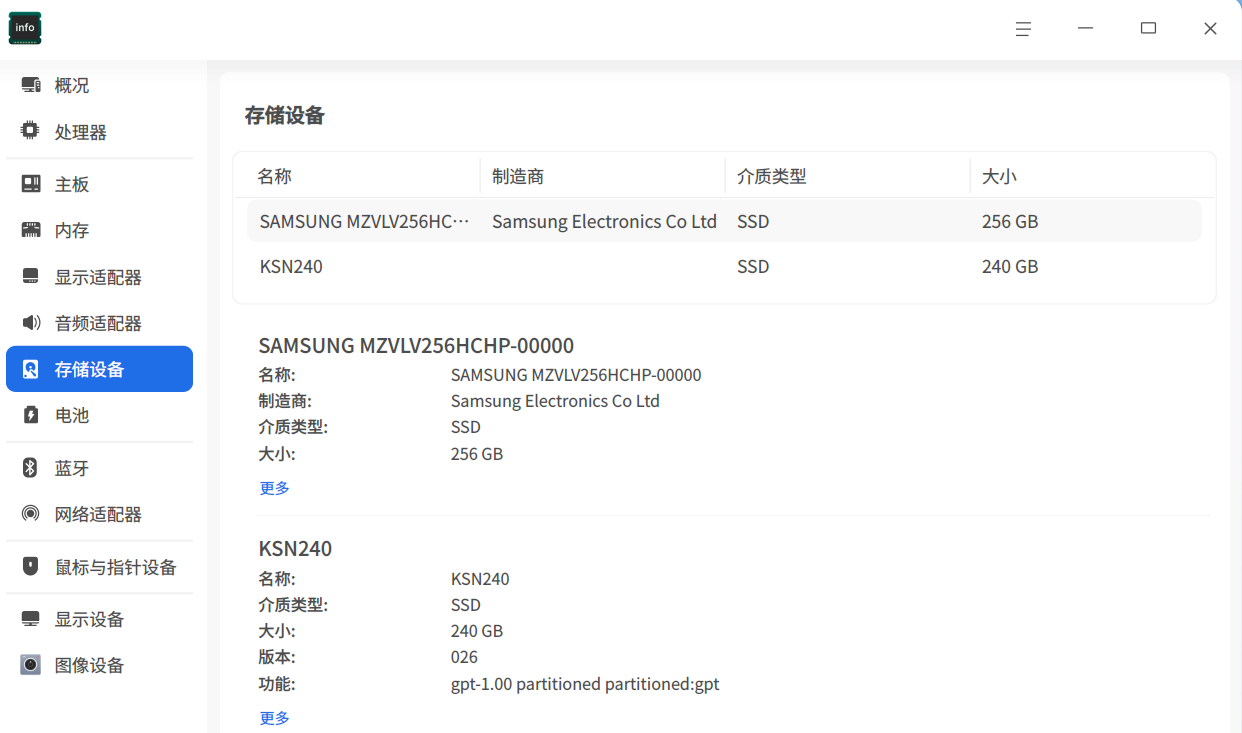Open the 概况 overview page
Viewport: 1242px width, 733px height.
(99, 86)
